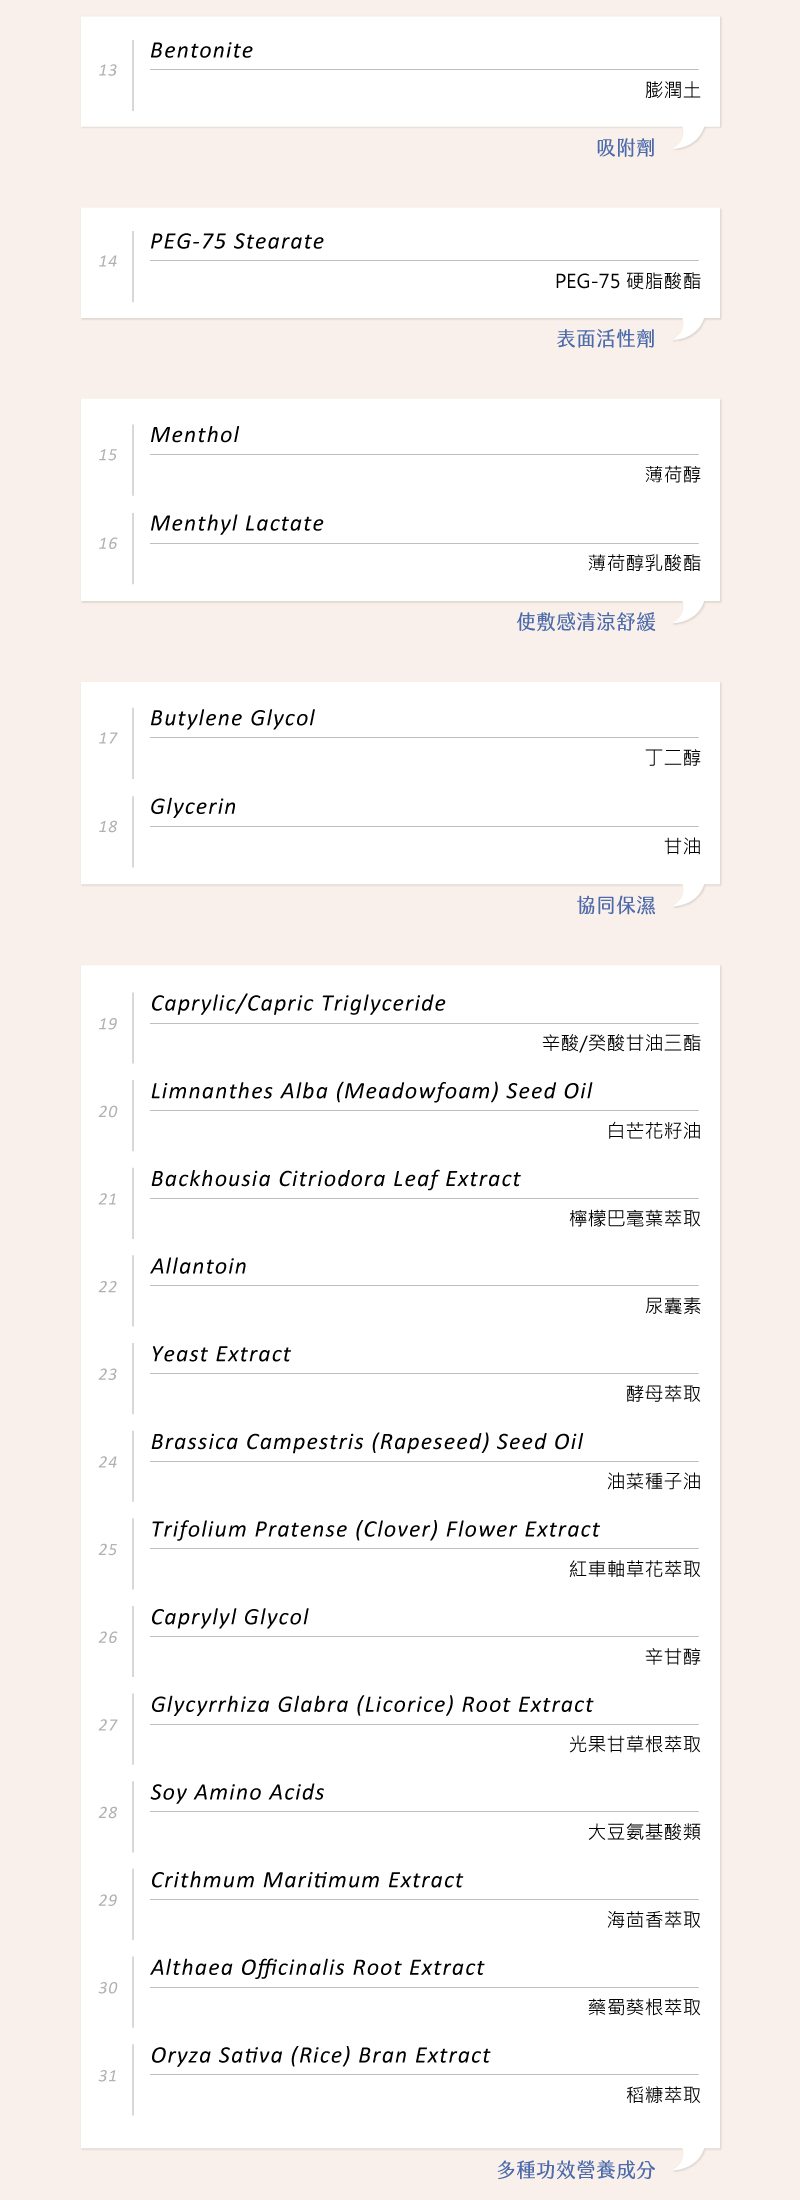Click Oryza Sativa (Rice) Bran Extract

point(320,2056)
